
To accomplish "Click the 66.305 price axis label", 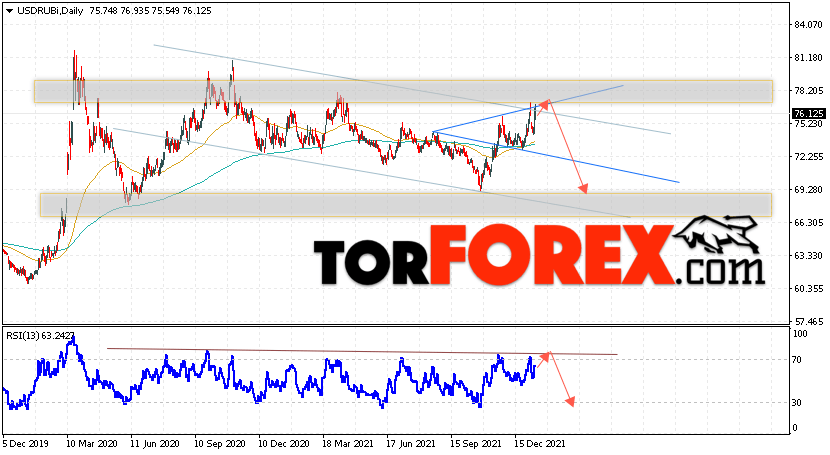I will (x=809, y=223).
